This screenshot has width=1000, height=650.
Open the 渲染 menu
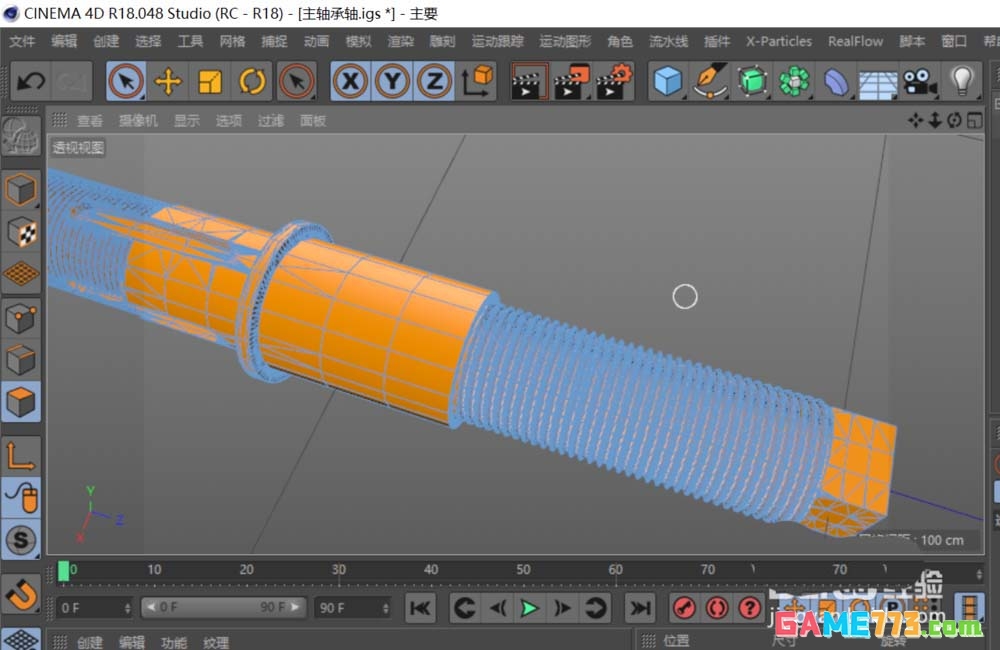(399, 41)
